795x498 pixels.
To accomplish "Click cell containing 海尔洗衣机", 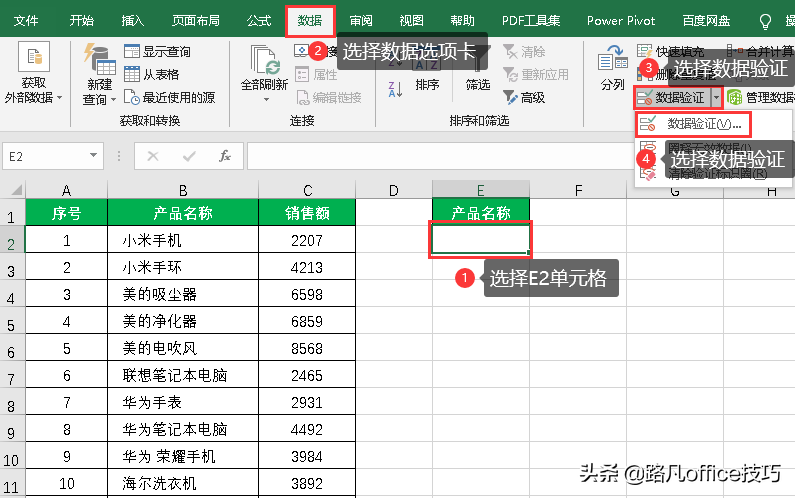I will [x=183, y=483].
